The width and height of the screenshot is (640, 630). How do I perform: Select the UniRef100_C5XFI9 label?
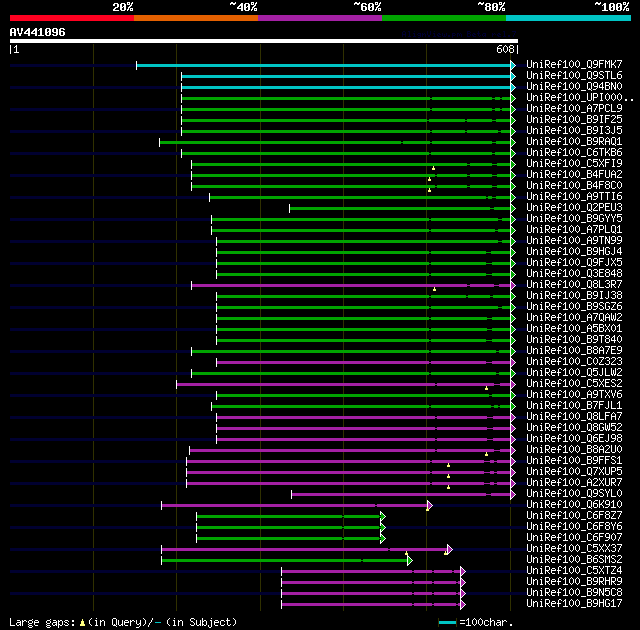tap(574, 164)
